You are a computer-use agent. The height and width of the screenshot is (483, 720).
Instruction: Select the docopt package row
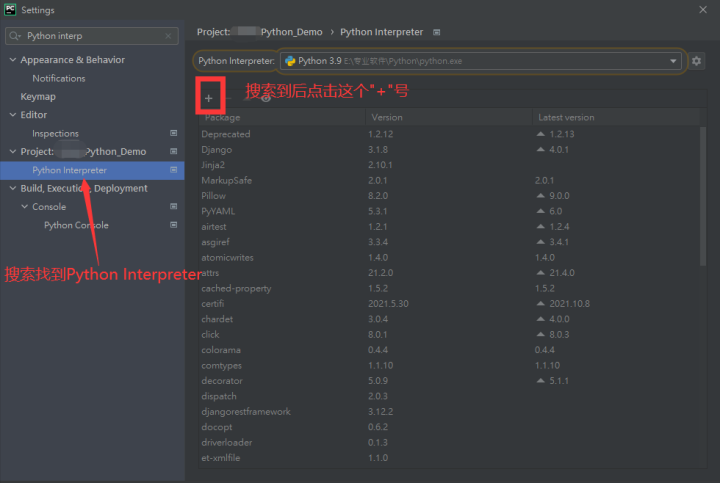pos(449,427)
